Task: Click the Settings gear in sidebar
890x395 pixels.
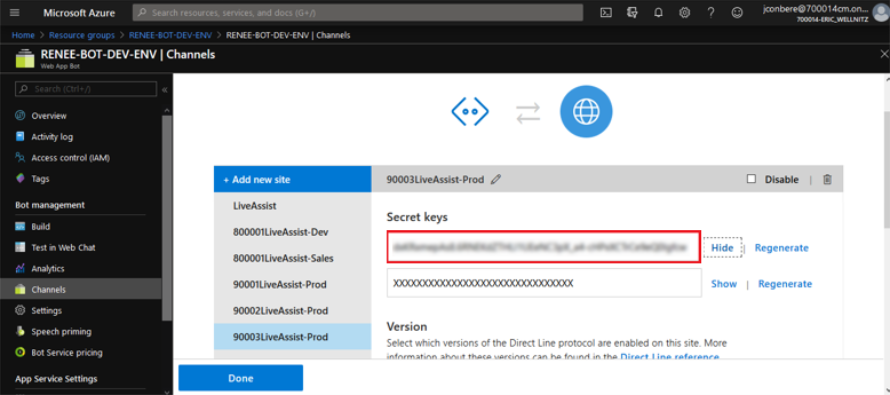Action: pos(20,310)
